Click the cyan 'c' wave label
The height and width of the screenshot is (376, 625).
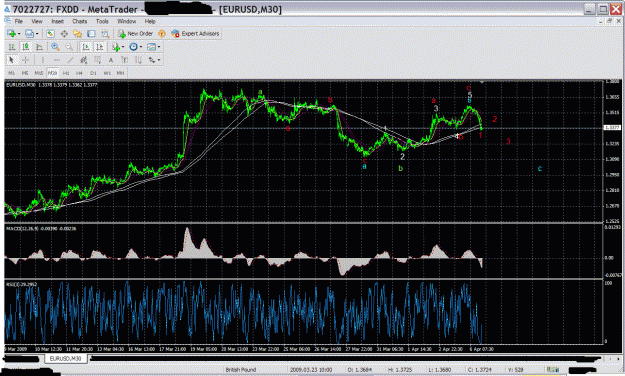click(540, 169)
